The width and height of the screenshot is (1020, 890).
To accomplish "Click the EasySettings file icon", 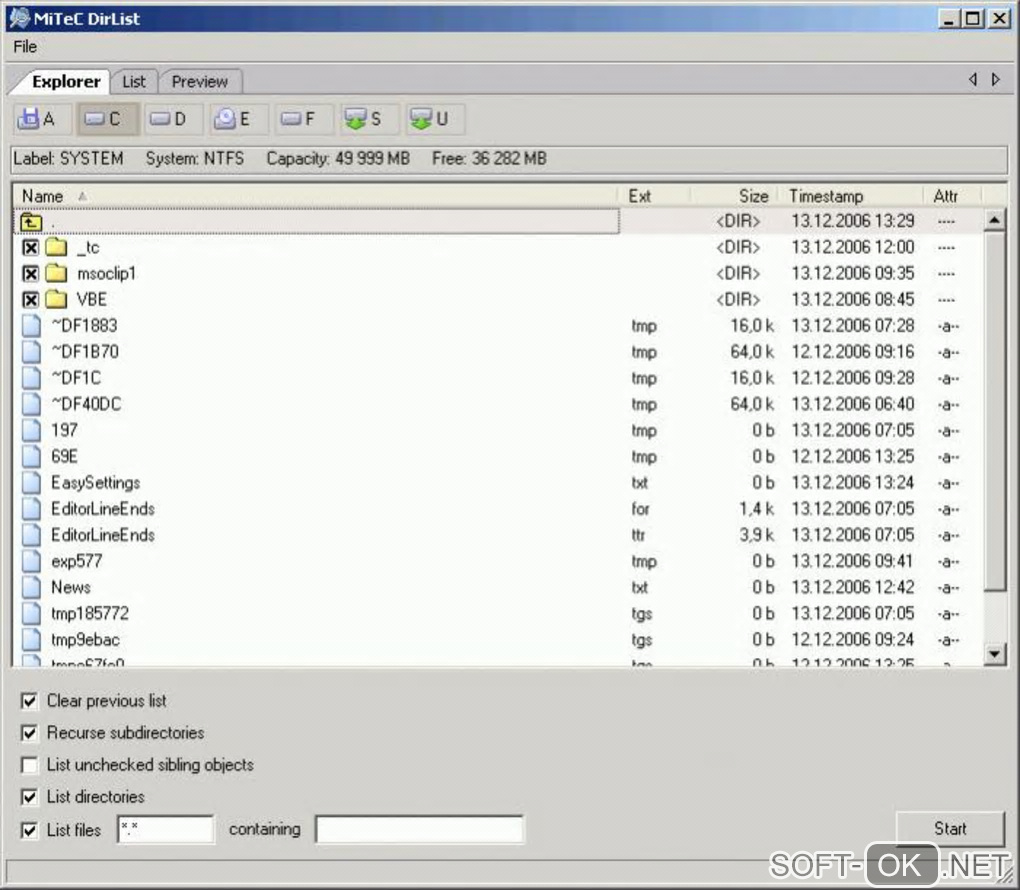I will 31,483.
